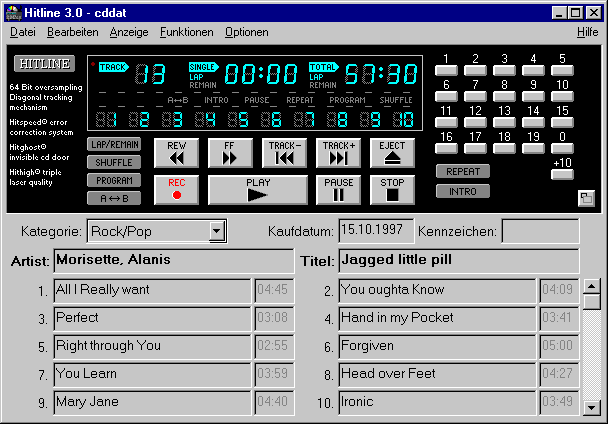Screen dimensions: 608x424
Task: Select track keypad button 8
Action: click(504, 96)
